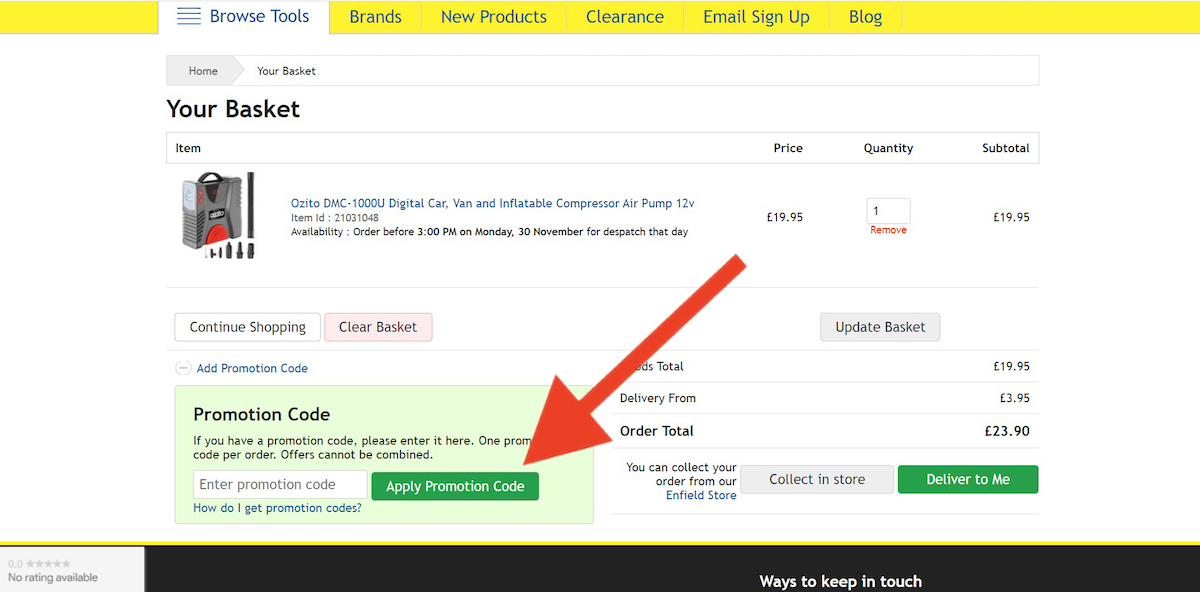Remove the Ozito item from basket
This screenshot has width=1200, height=592.
888,230
